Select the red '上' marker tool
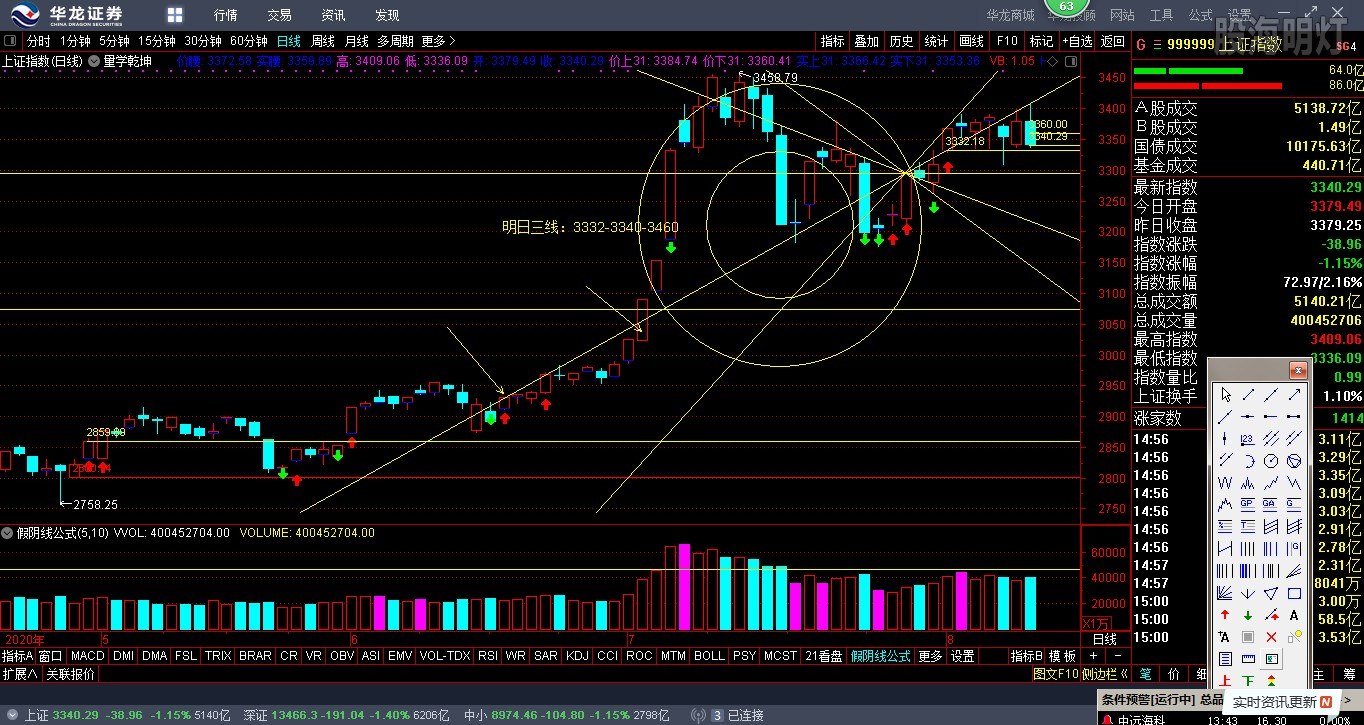1364x725 pixels. click(x=1225, y=681)
